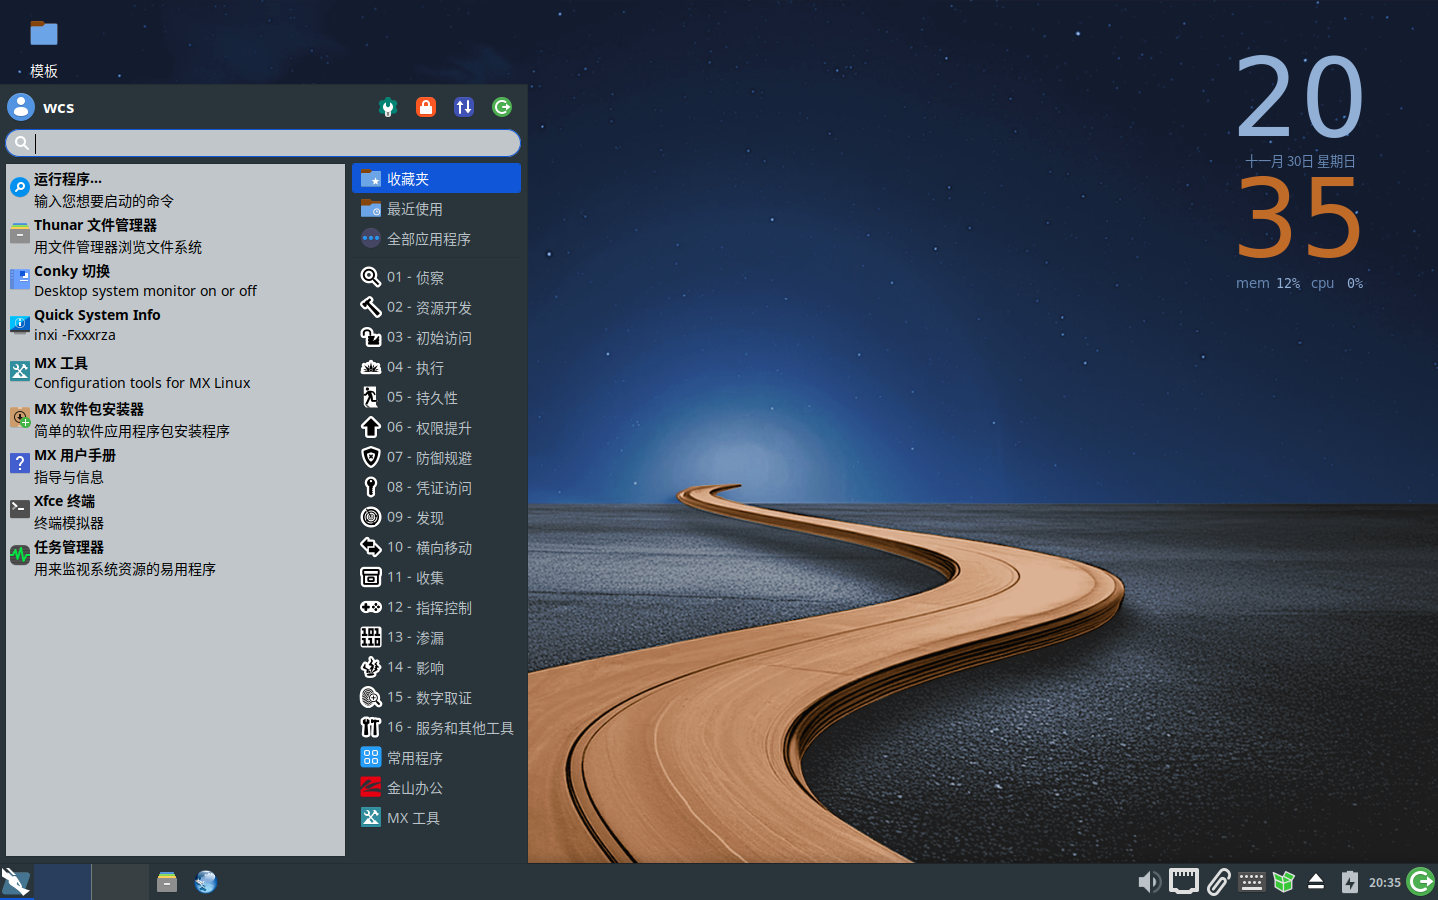Open the 01 - 侦察 category
The image size is (1438, 900).
point(436,277)
